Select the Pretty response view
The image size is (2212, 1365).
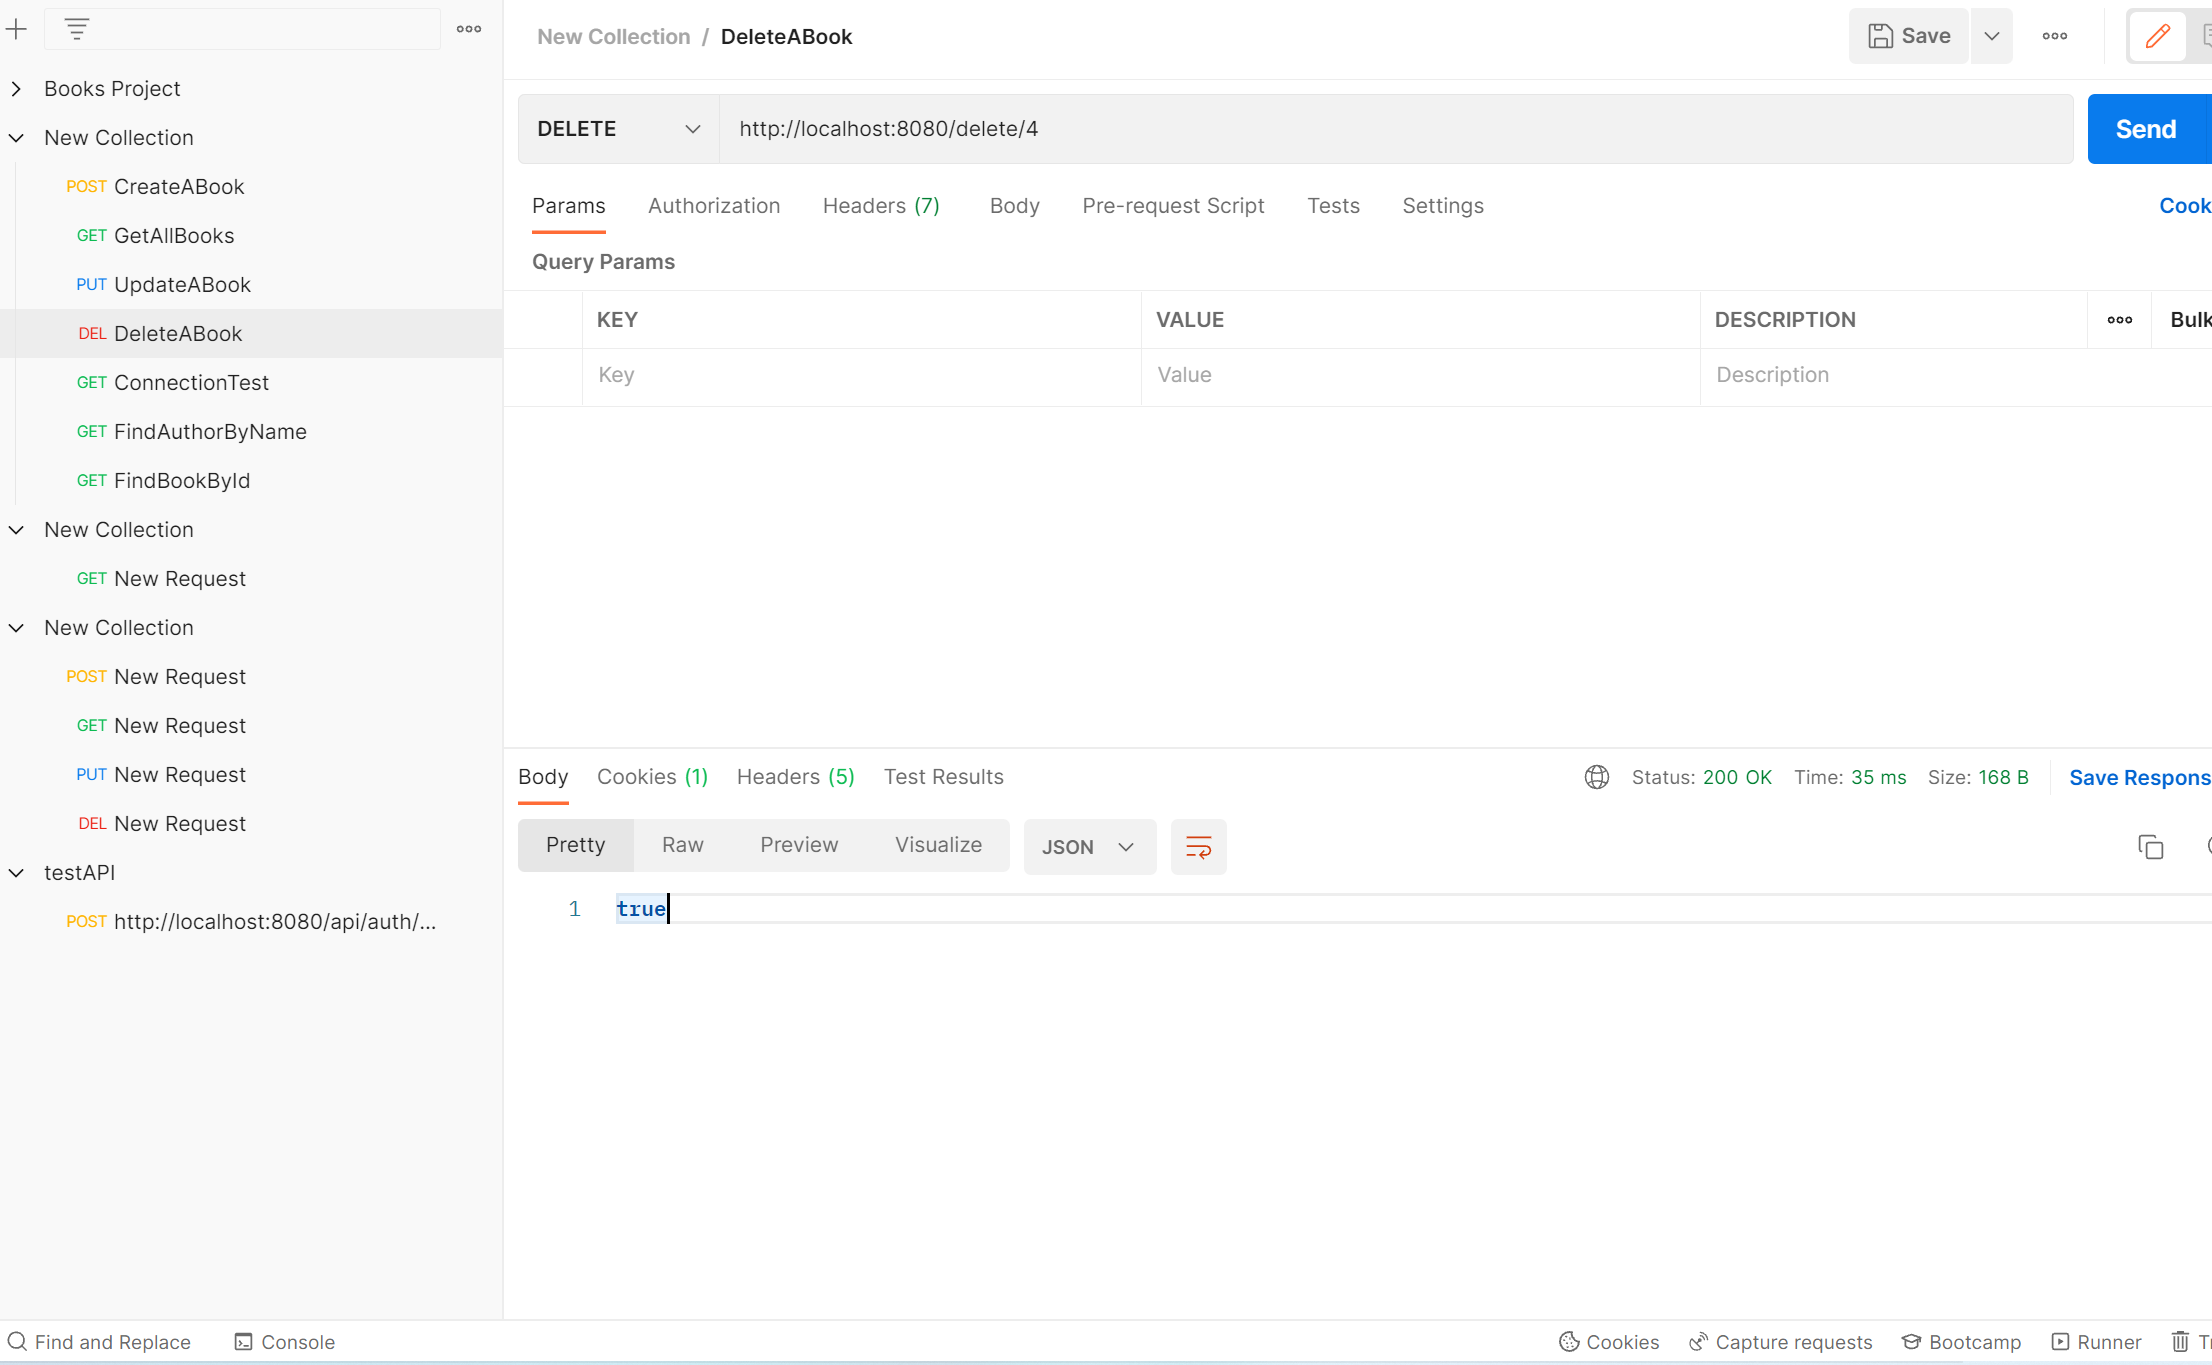coord(575,844)
